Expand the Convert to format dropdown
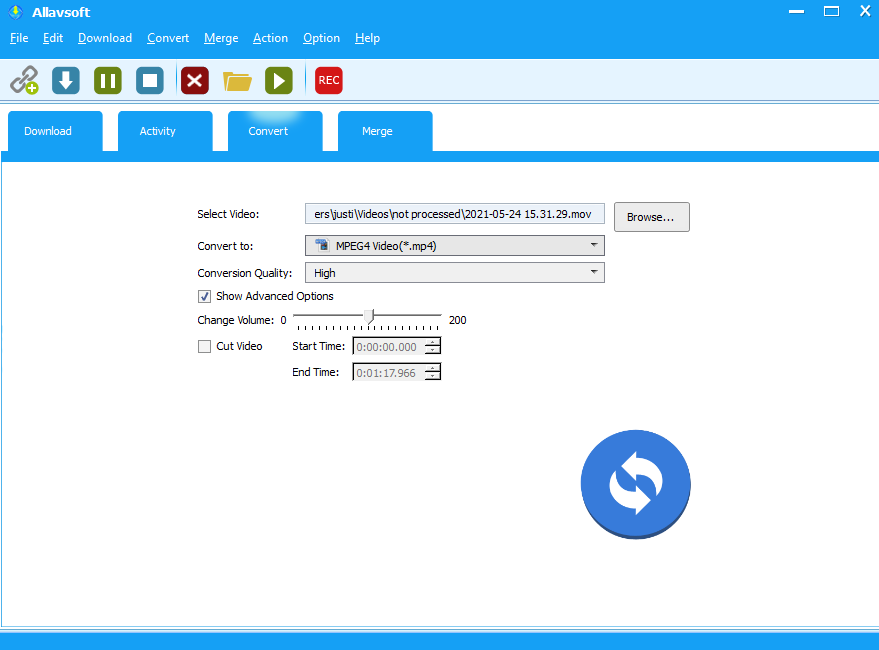The image size is (879, 650). click(x=454, y=246)
